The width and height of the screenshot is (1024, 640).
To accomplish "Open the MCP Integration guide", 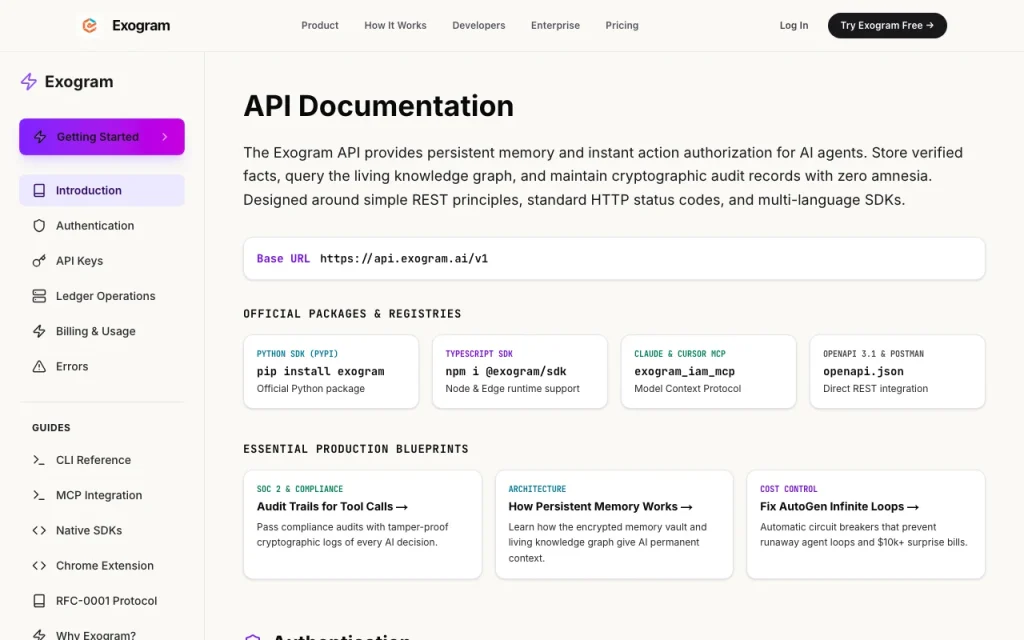I will (x=102, y=495).
